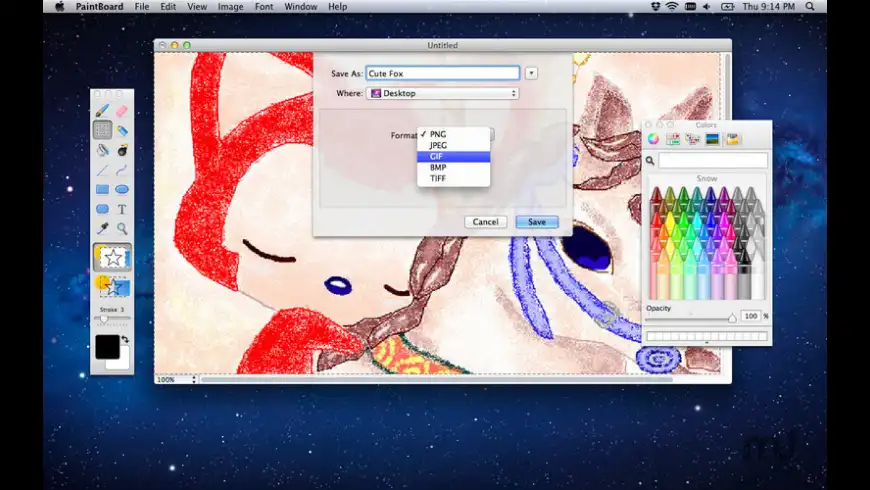870x490 pixels.
Task: Click the clock in the menu bar
Action: coord(768,7)
